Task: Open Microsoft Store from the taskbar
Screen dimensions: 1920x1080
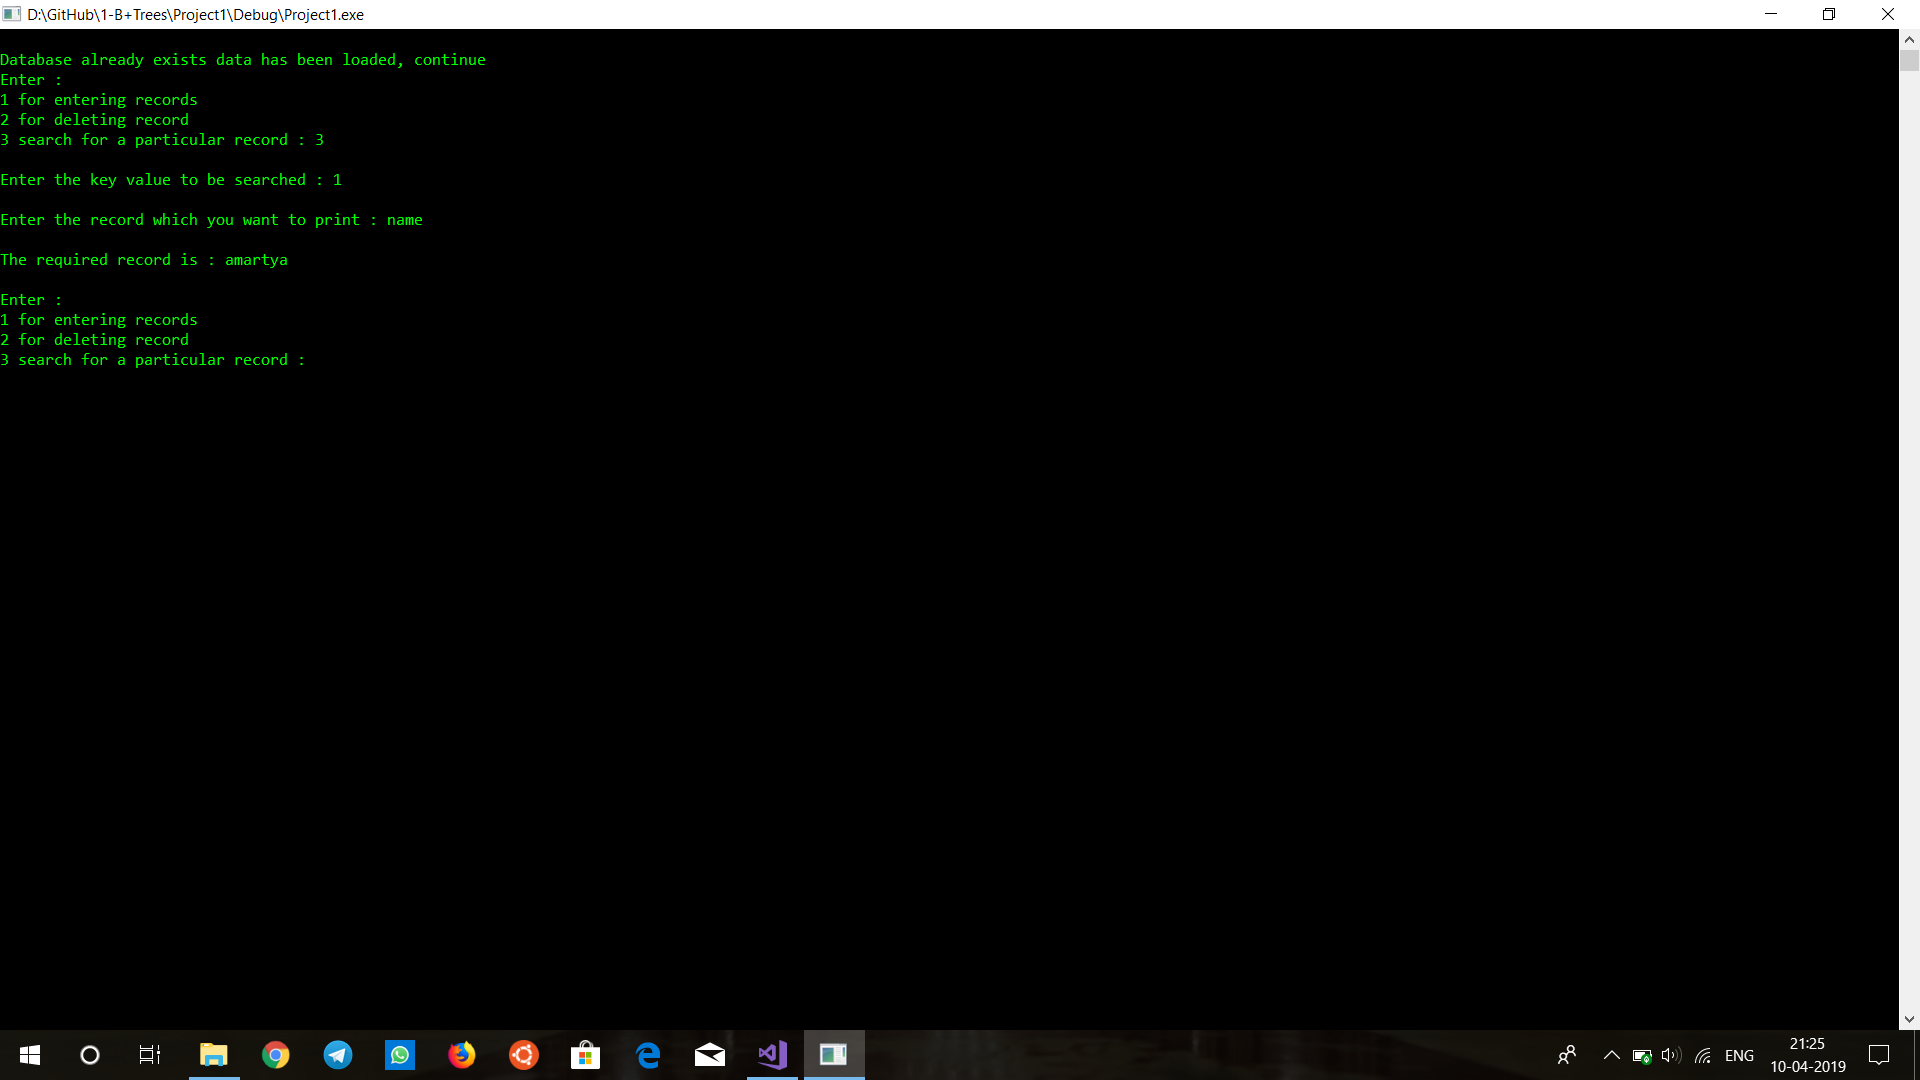Action: click(x=586, y=1055)
